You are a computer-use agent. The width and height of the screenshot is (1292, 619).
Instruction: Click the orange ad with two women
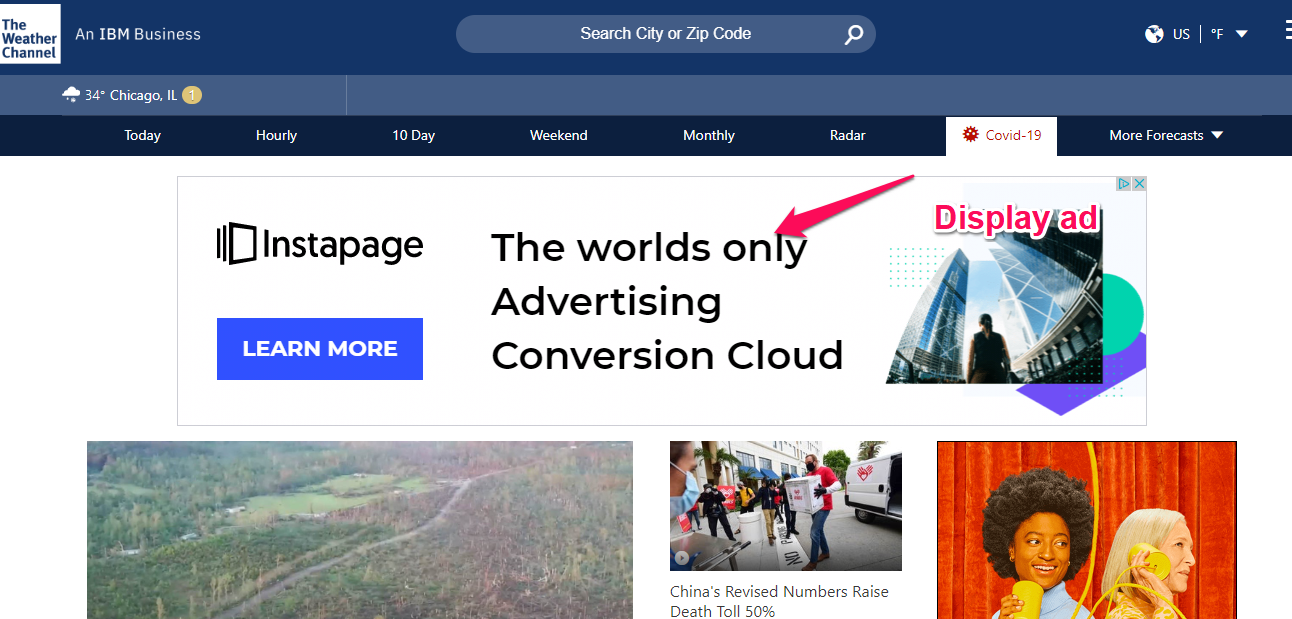coord(1087,530)
